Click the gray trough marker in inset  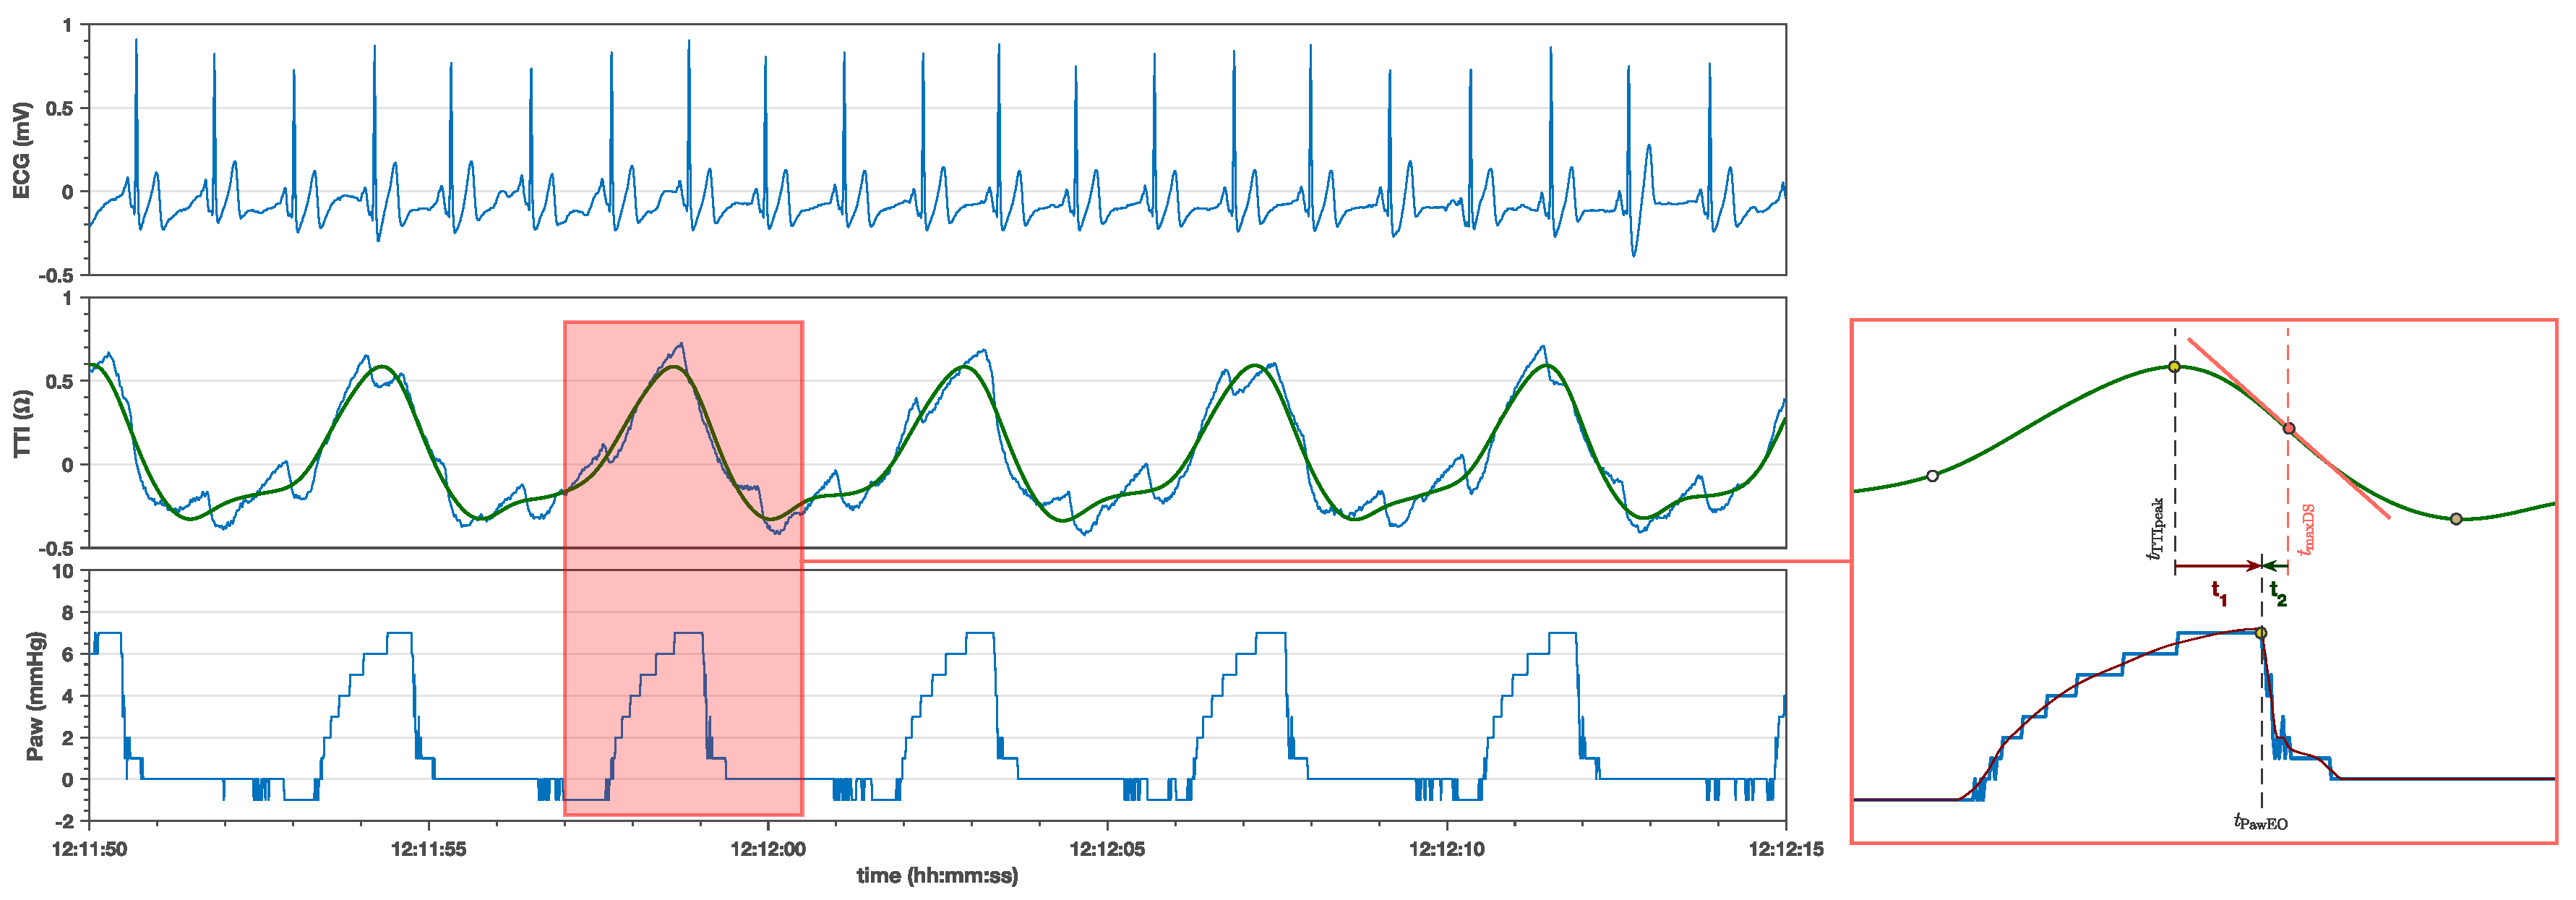pos(2456,519)
